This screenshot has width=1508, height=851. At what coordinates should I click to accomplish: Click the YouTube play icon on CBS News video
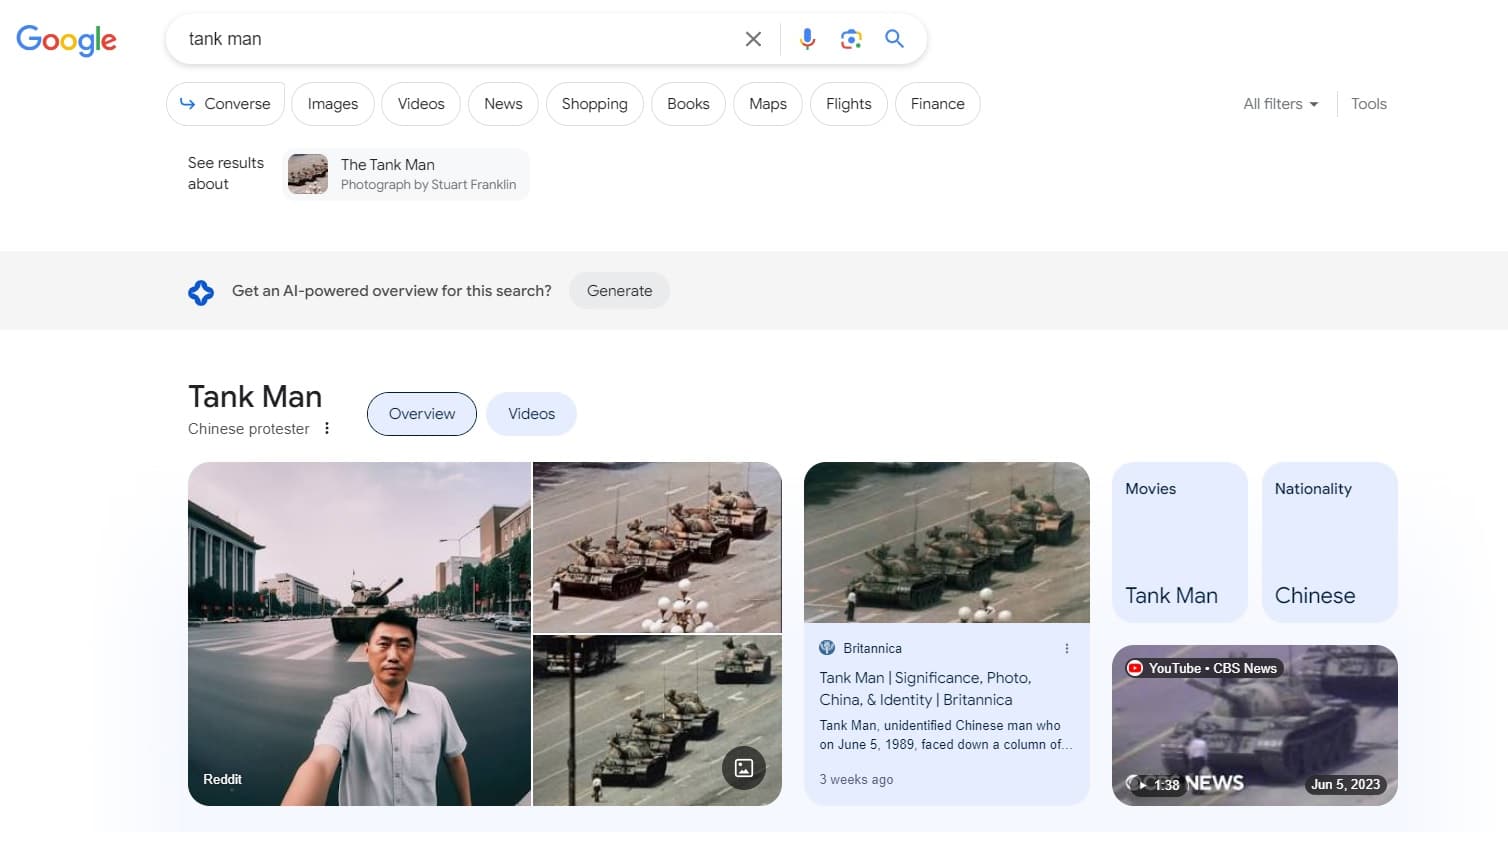click(1135, 667)
